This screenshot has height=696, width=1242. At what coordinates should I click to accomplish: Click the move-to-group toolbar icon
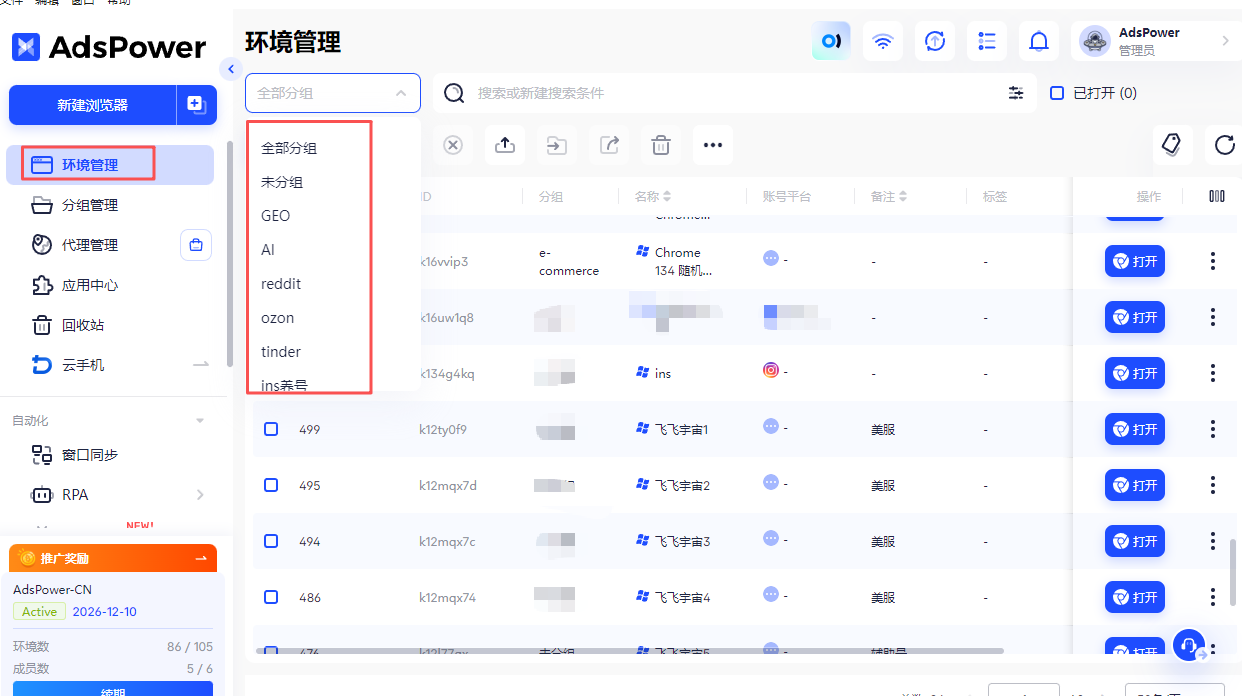[557, 145]
